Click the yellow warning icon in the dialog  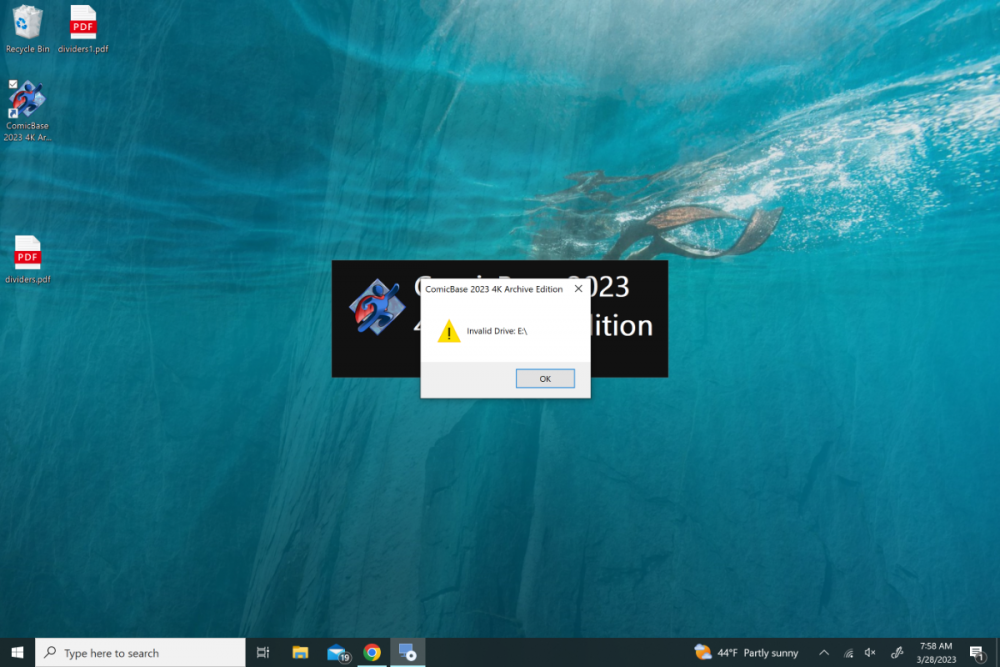pyautogui.click(x=449, y=331)
